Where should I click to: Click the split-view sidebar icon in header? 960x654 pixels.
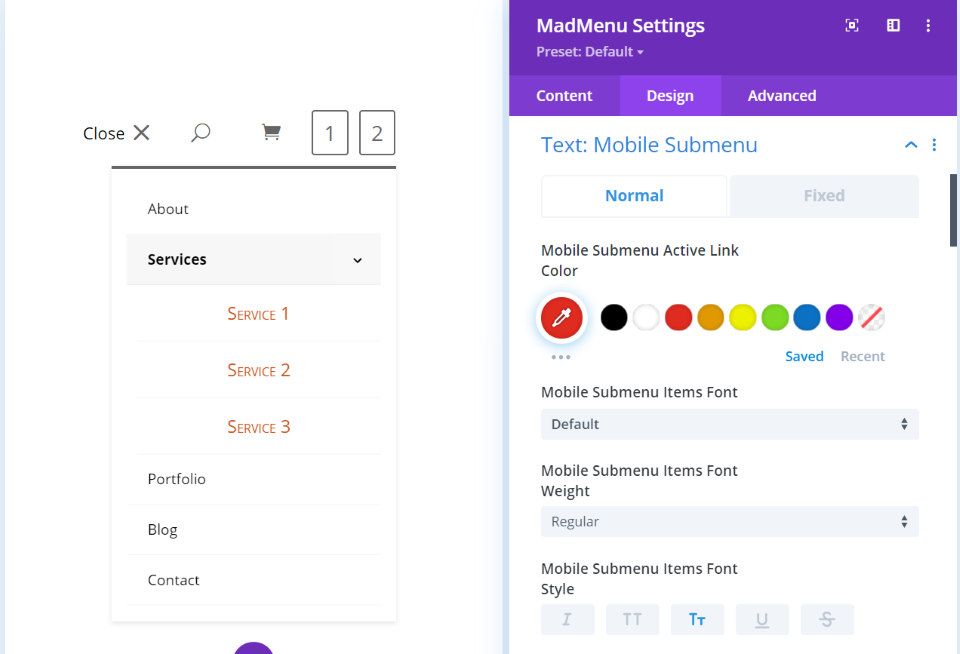893,26
